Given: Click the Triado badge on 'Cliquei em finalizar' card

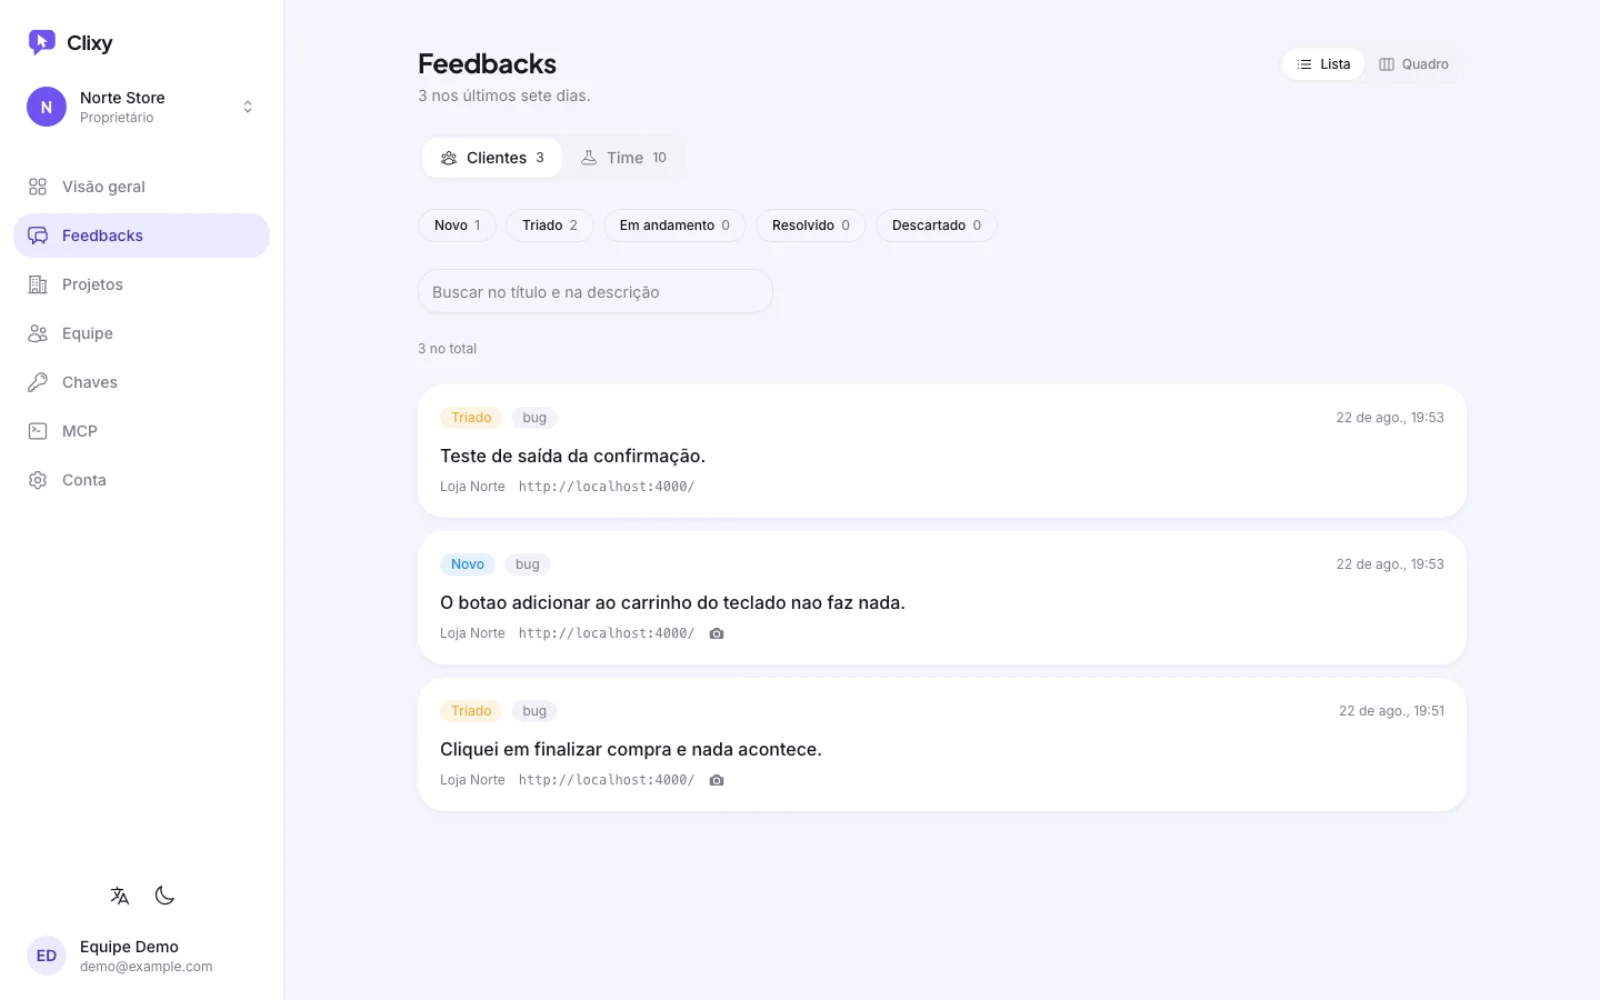Looking at the screenshot, I should (x=471, y=712).
